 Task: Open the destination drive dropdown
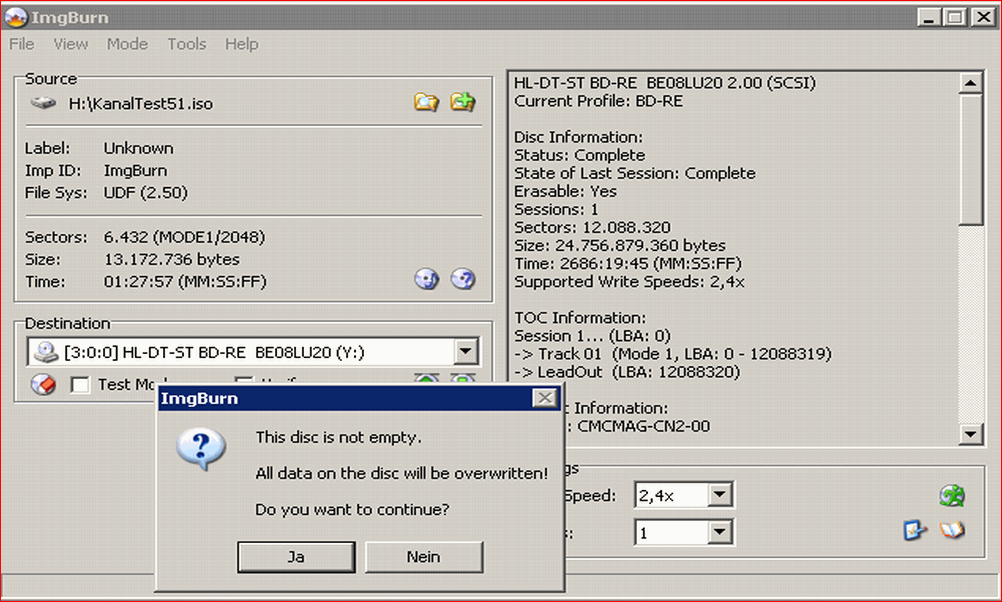465,352
